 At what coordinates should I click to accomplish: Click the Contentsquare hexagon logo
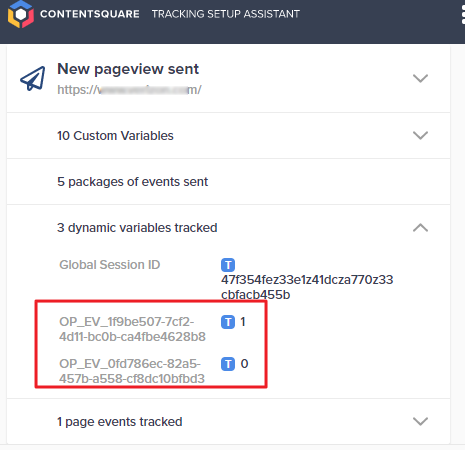coord(21,14)
